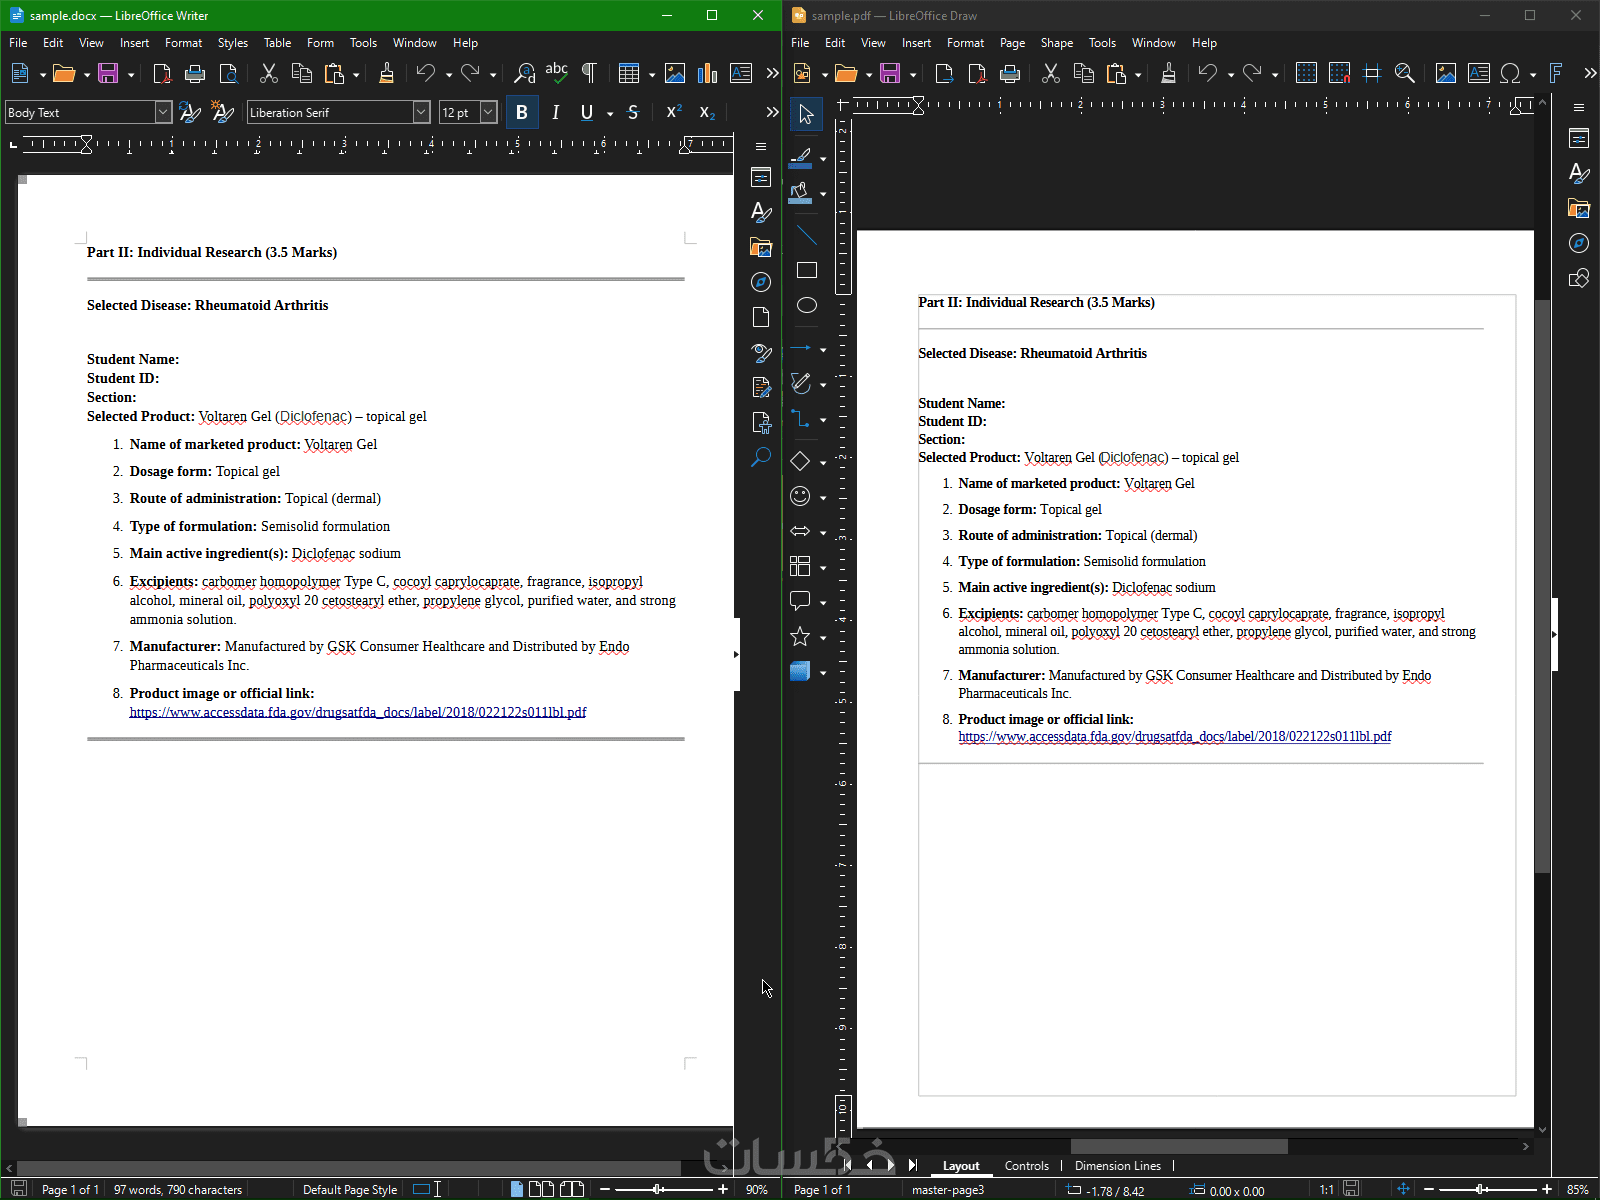Open the Draw sidebar Shapes panel
1600x1200 pixels.
click(x=1579, y=278)
